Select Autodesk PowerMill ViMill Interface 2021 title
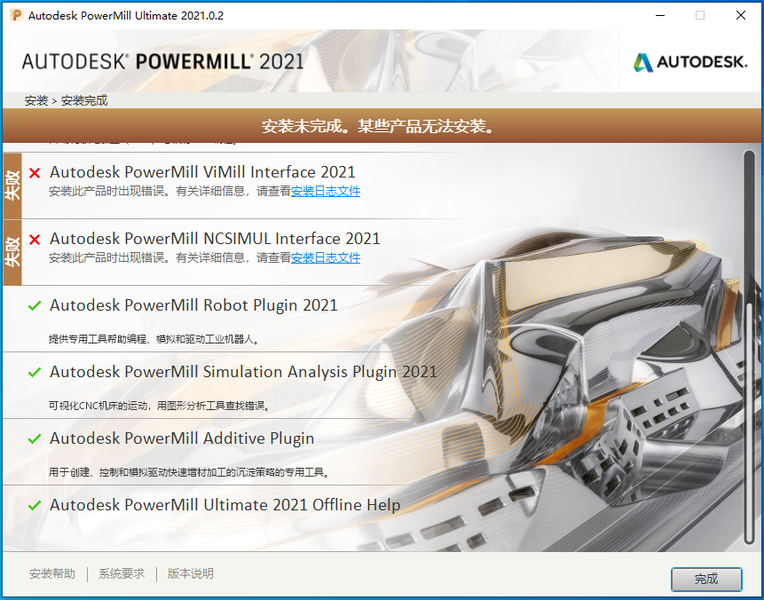The height and width of the screenshot is (600, 764). (203, 172)
